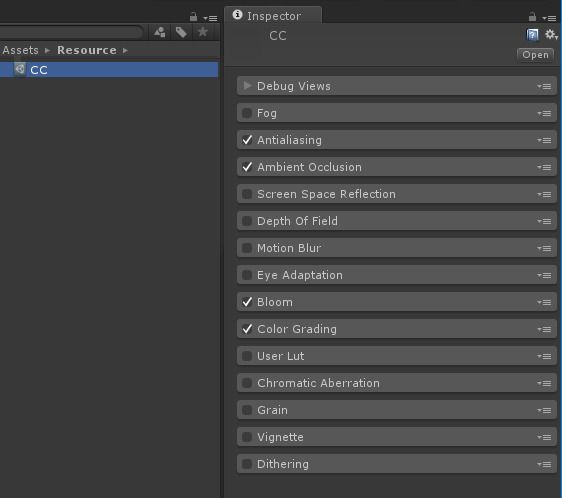Open the Grain context menu icon
Viewport: 562px width, 498px height.
point(544,411)
